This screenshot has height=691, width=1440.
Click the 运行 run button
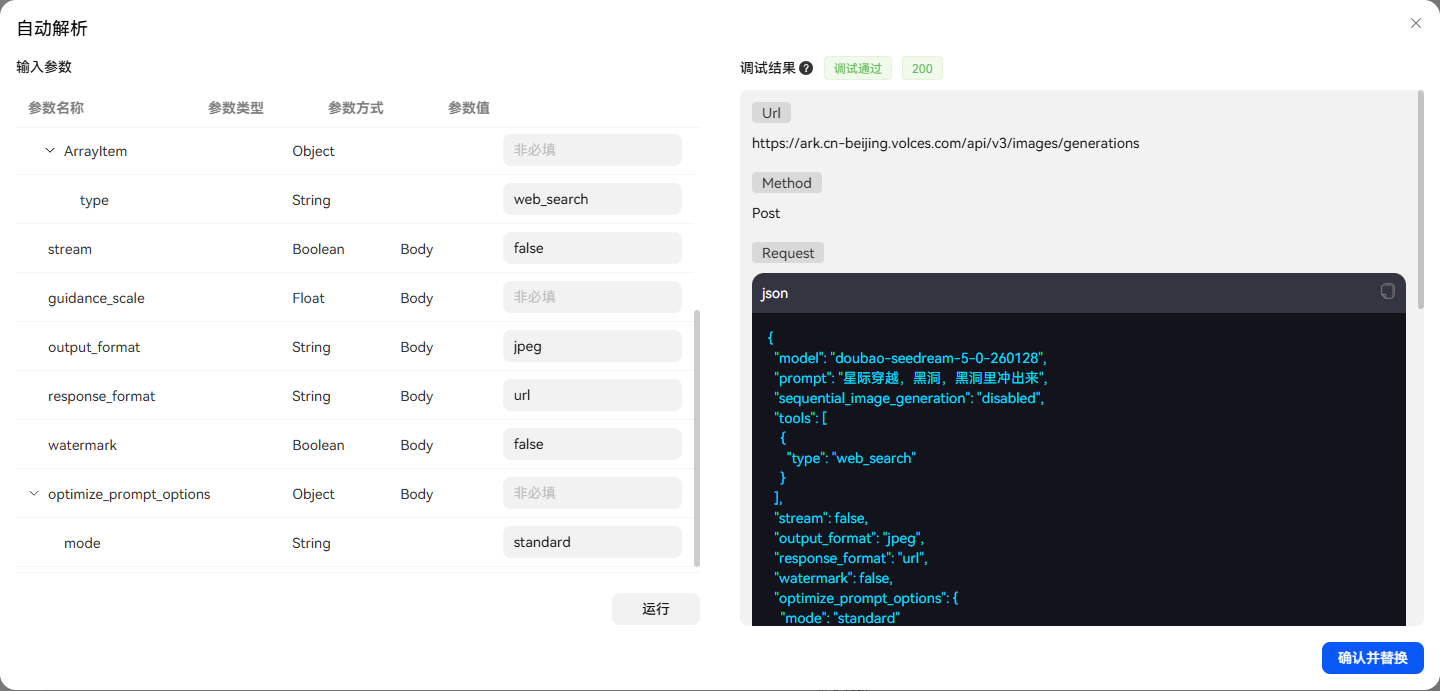[x=656, y=609]
